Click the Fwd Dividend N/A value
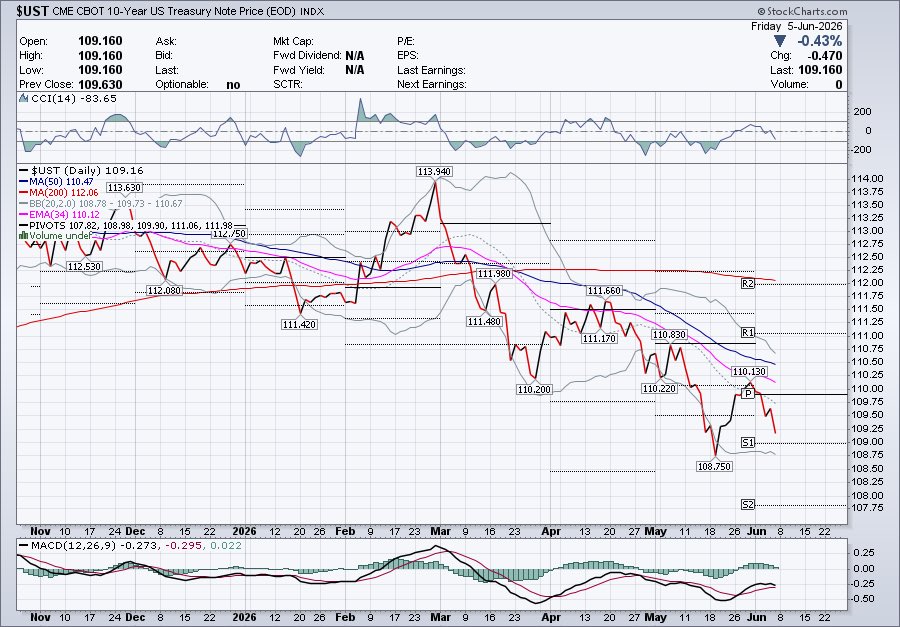Image resolution: width=900 pixels, height=627 pixels. pos(355,56)
